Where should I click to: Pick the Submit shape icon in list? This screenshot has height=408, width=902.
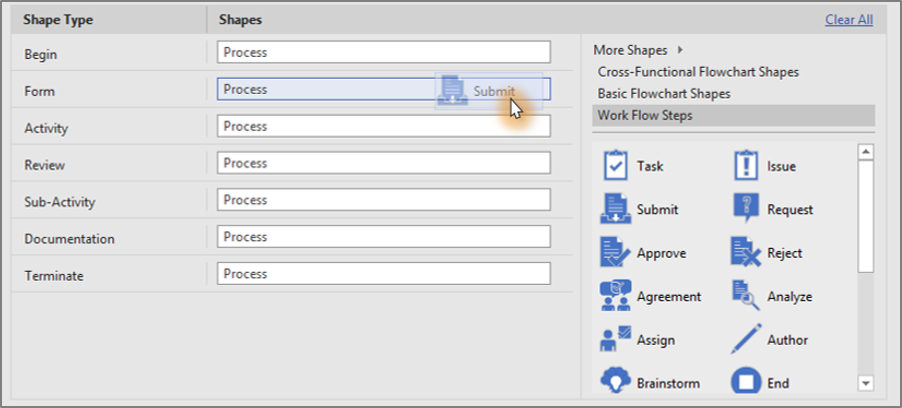click(615, 209)
